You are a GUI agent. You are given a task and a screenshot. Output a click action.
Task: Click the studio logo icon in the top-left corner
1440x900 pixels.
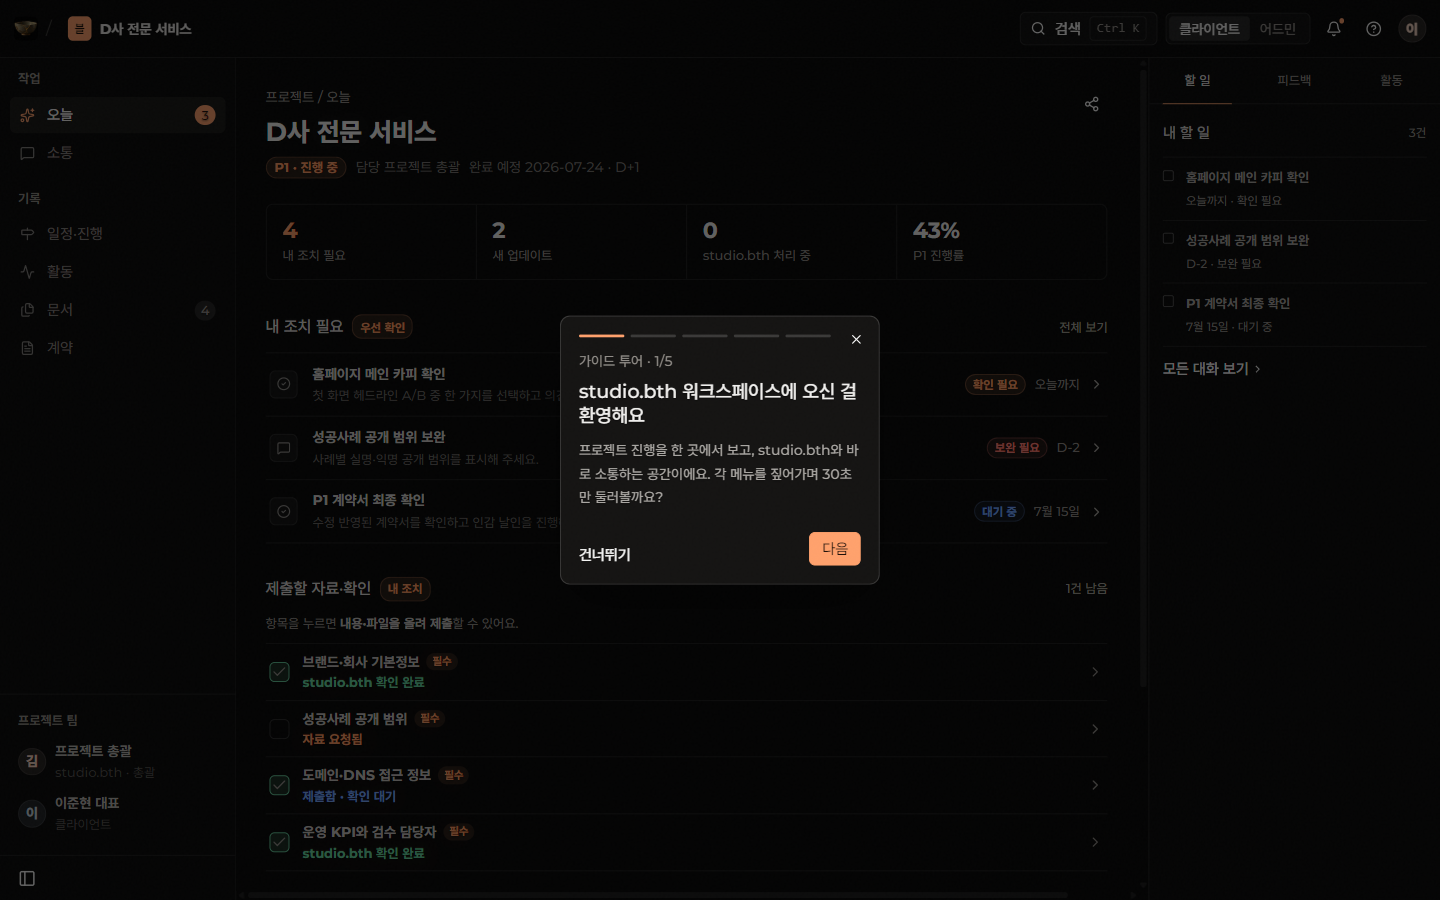[26, 28]
